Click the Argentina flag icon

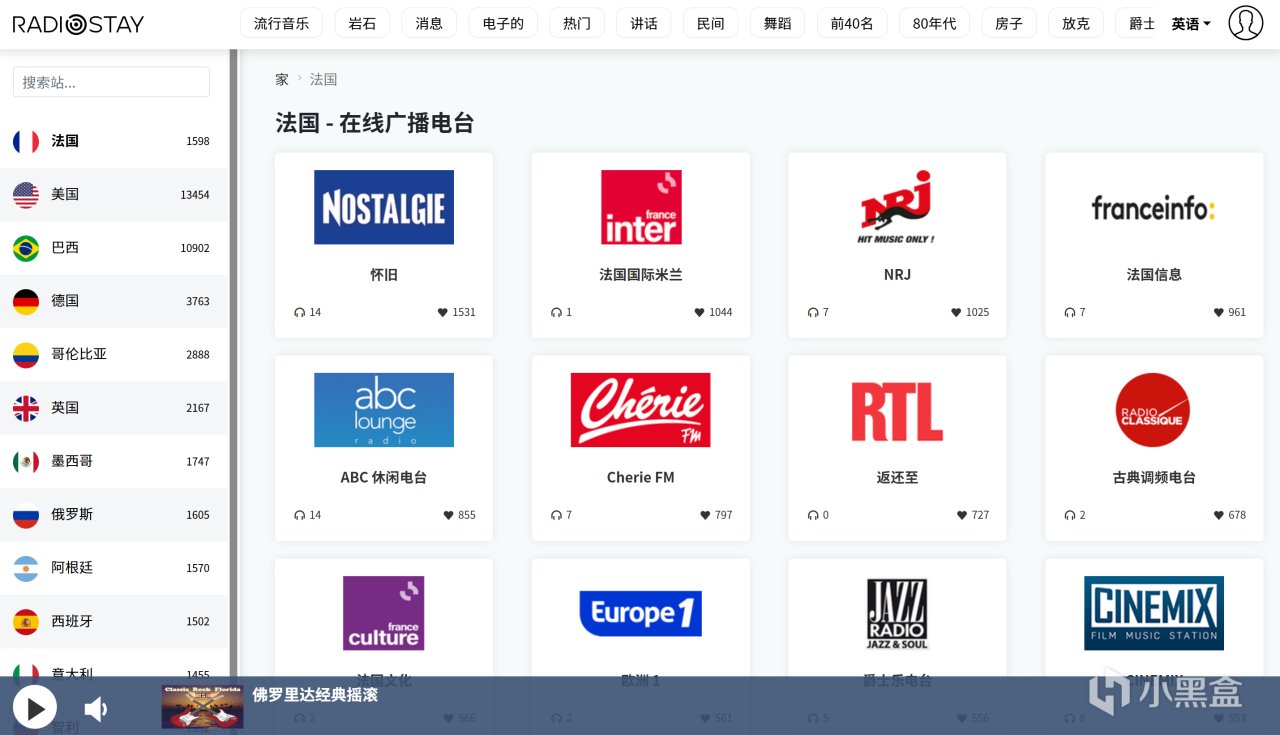click(26, 568)
